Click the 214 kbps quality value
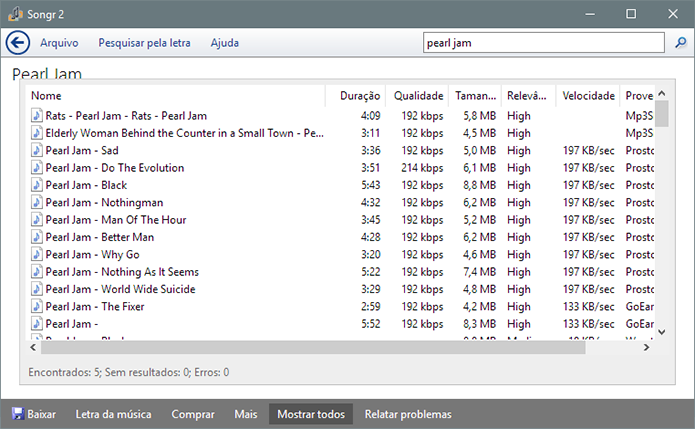Screen dimensions: 695x429 coord(422,168)
